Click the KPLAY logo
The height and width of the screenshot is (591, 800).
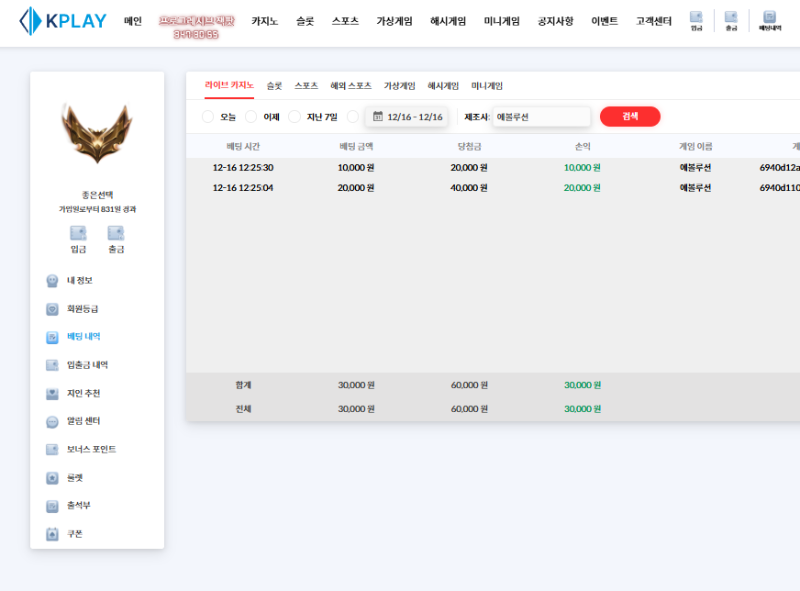click(62, 21)
